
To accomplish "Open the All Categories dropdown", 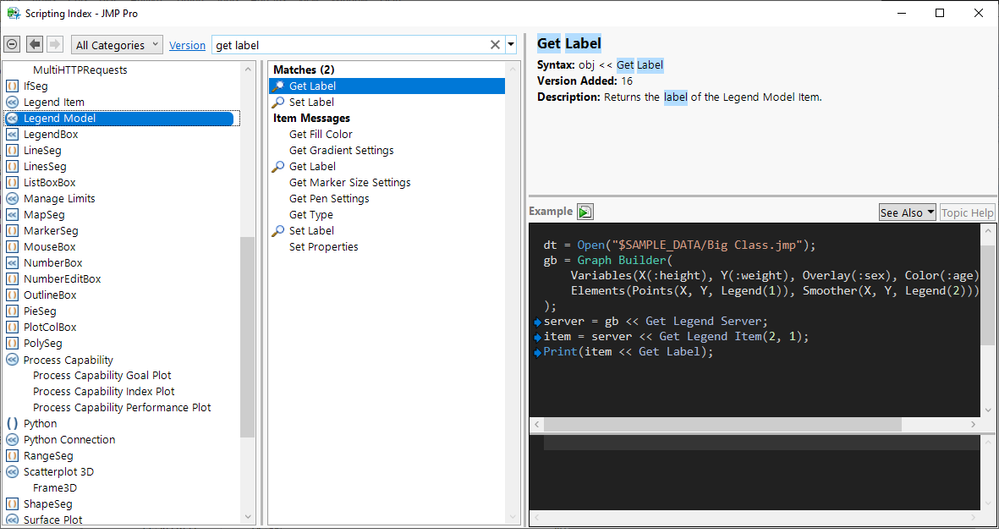I will 117,45.
